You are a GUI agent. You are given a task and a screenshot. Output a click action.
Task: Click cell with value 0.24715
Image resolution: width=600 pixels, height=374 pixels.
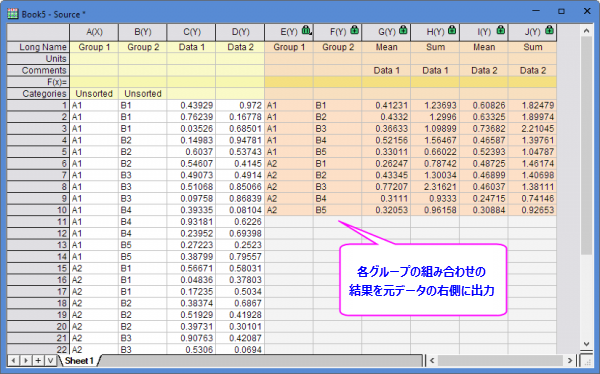484,198
